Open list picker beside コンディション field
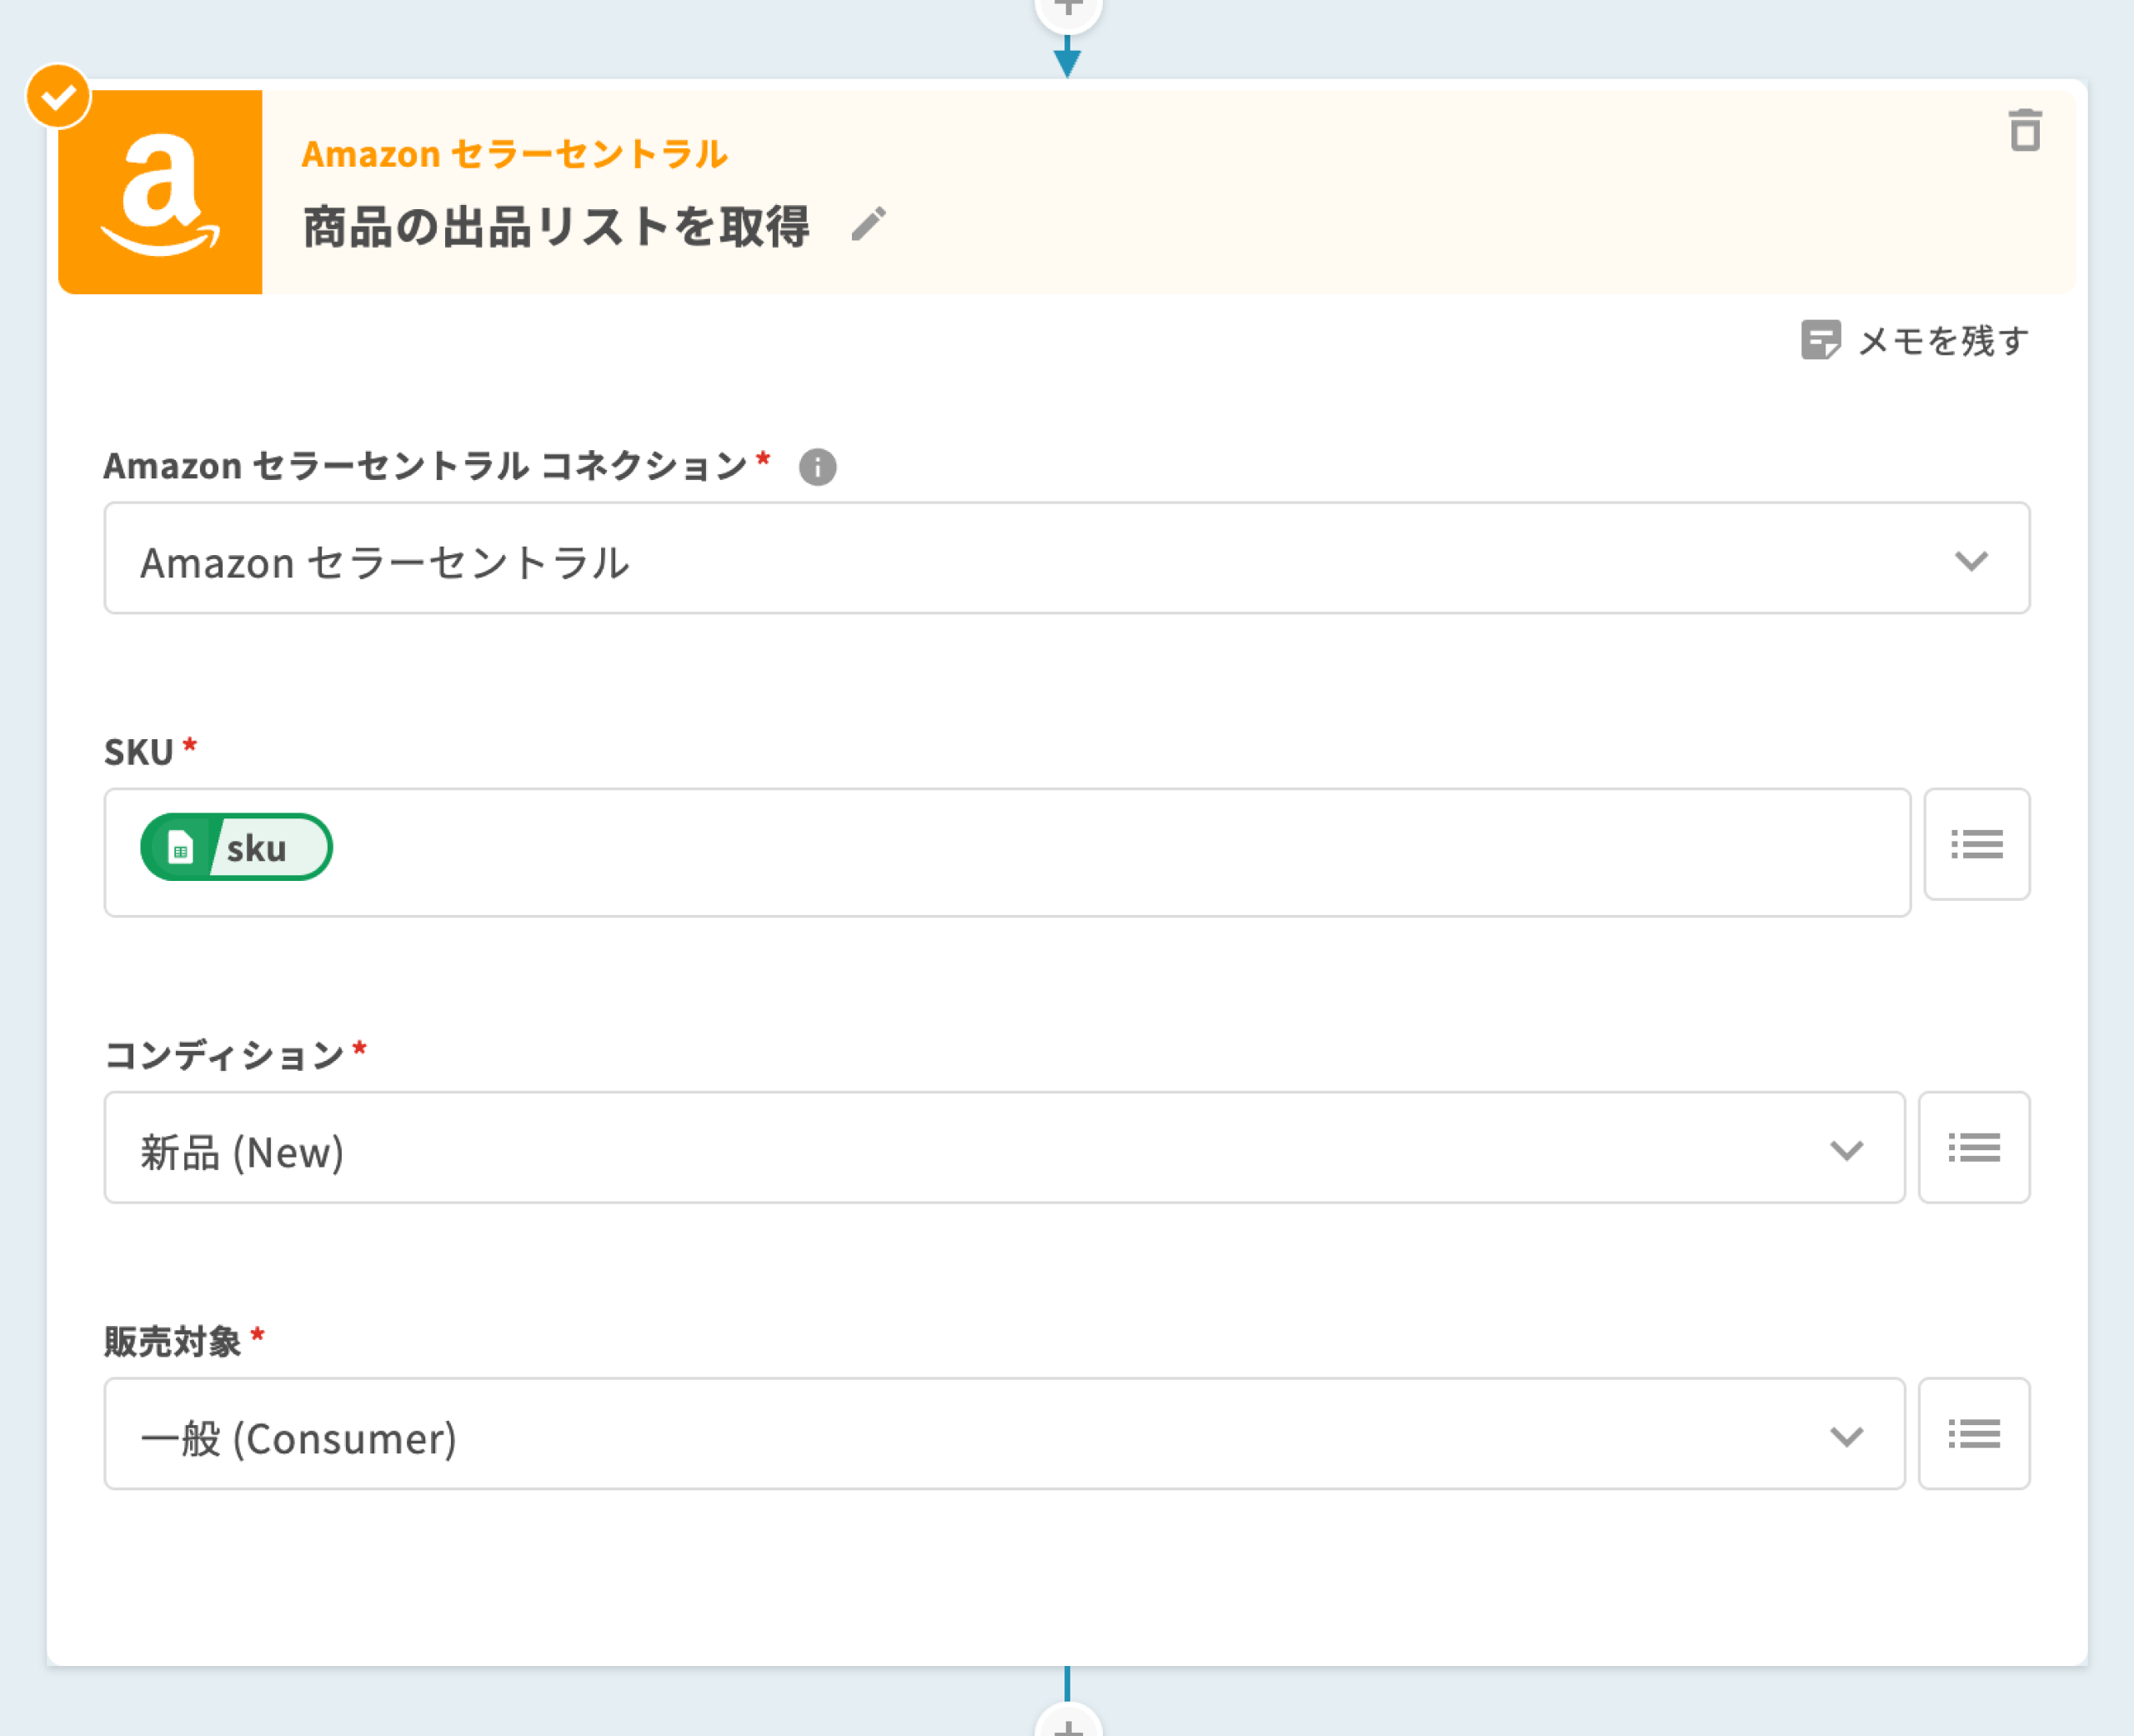This screenshot has height=1736, width=2134. coord(1973,1148)
